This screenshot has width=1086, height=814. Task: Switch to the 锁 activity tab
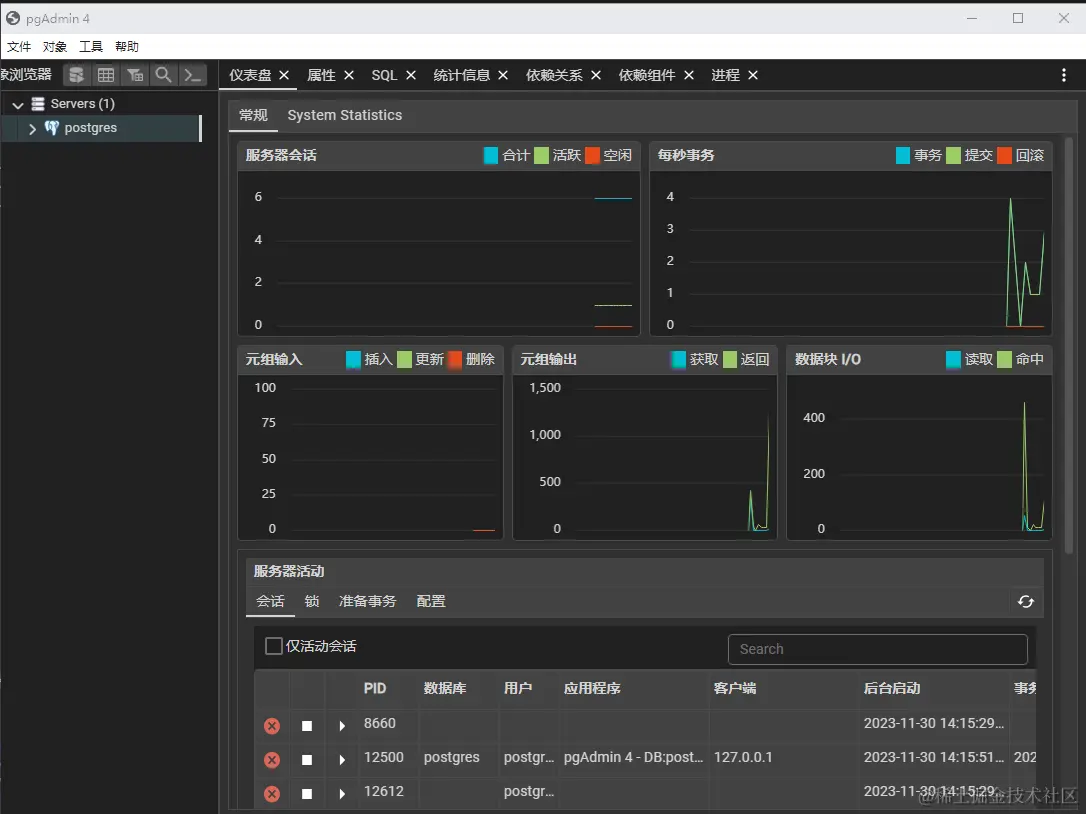[x=312, y=601]
